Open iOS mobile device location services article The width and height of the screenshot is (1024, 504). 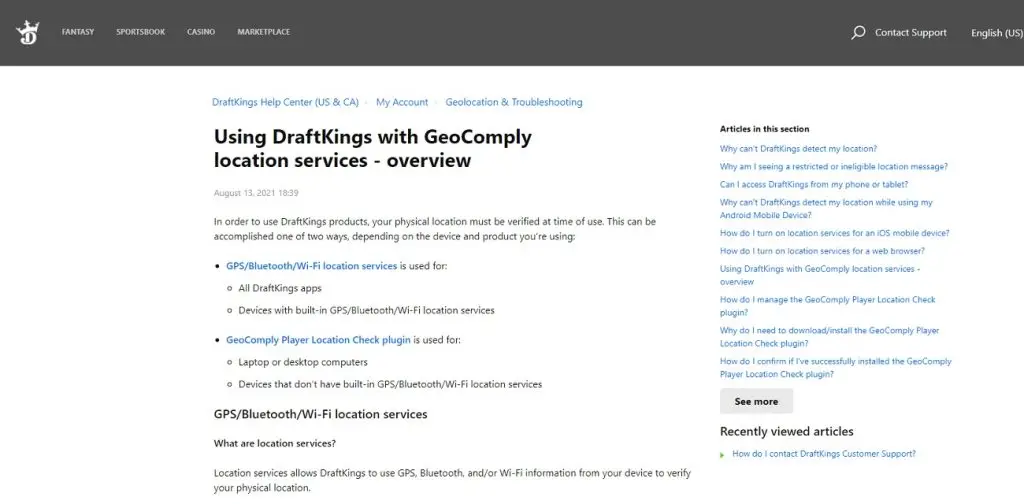coord(835,233)
